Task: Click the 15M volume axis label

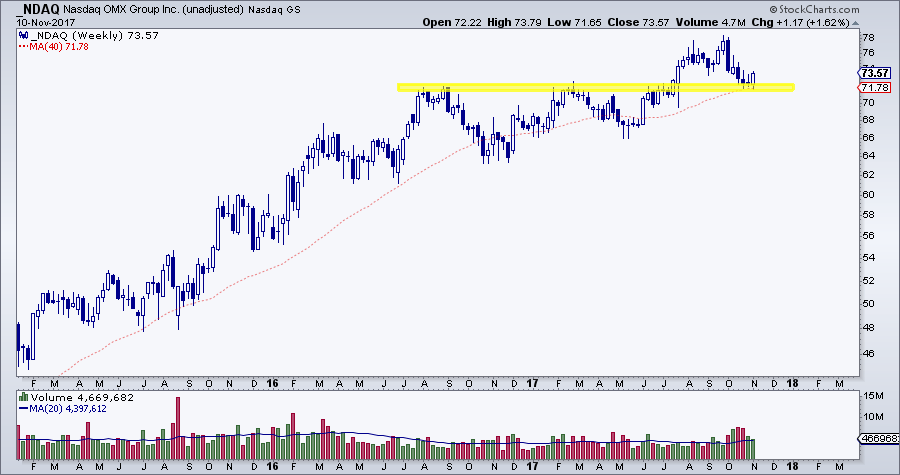Action: (872, 395)
